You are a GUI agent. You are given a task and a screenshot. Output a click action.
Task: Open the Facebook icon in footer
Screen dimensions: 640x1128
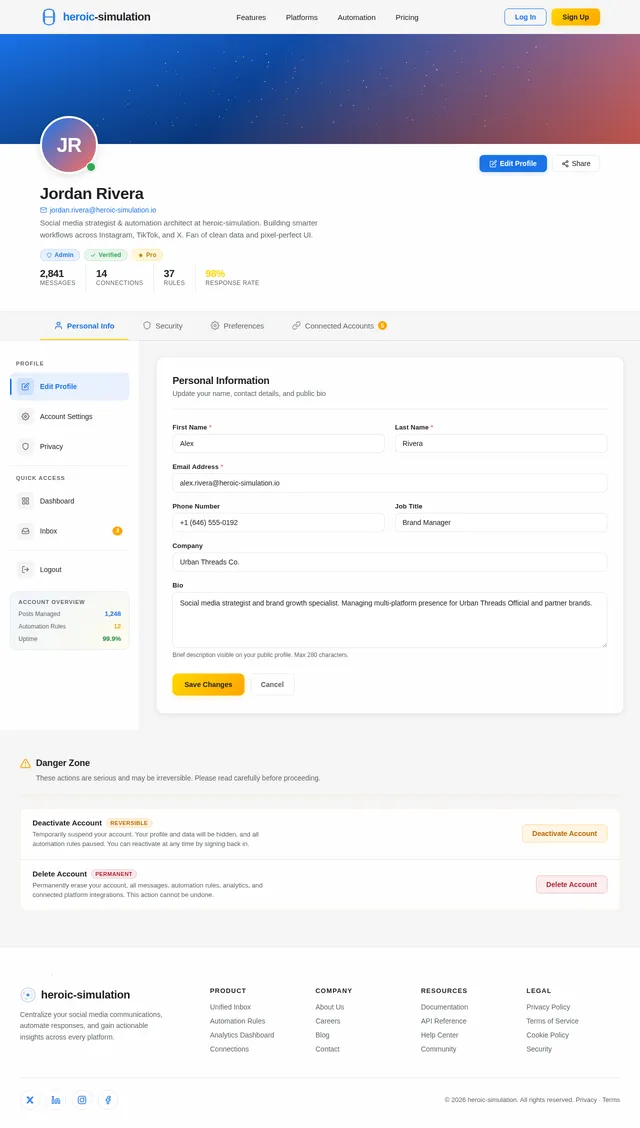pos(108,1100)
